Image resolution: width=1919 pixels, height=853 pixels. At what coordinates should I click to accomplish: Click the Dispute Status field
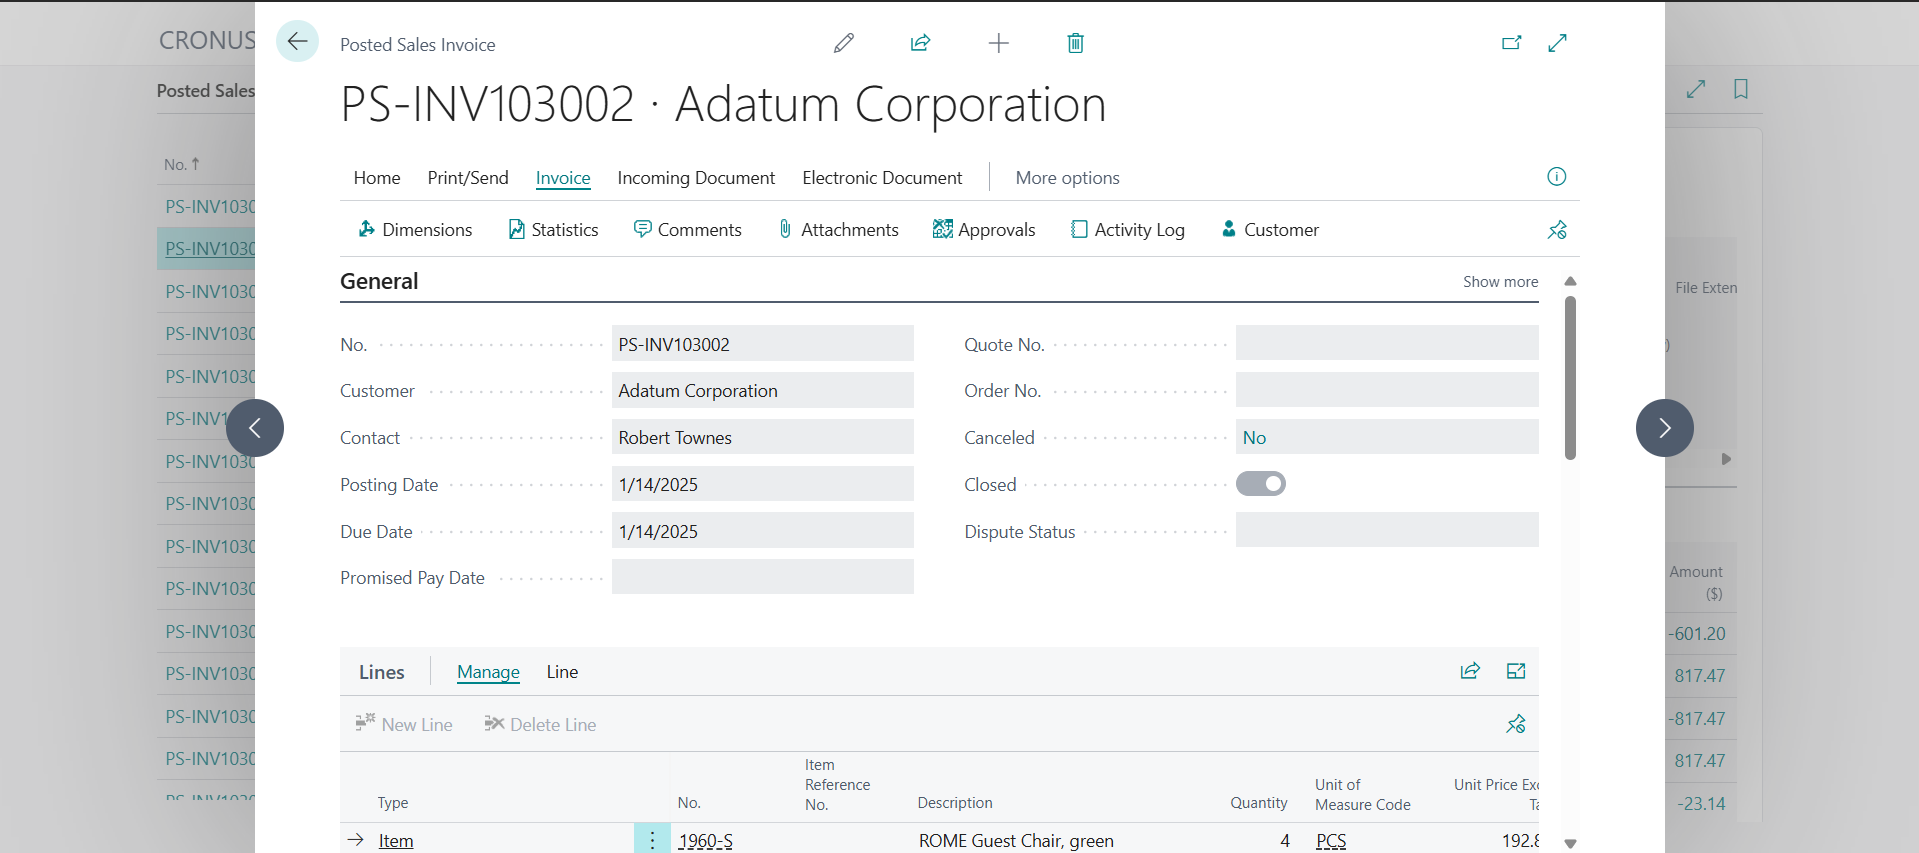[1387, 531]
